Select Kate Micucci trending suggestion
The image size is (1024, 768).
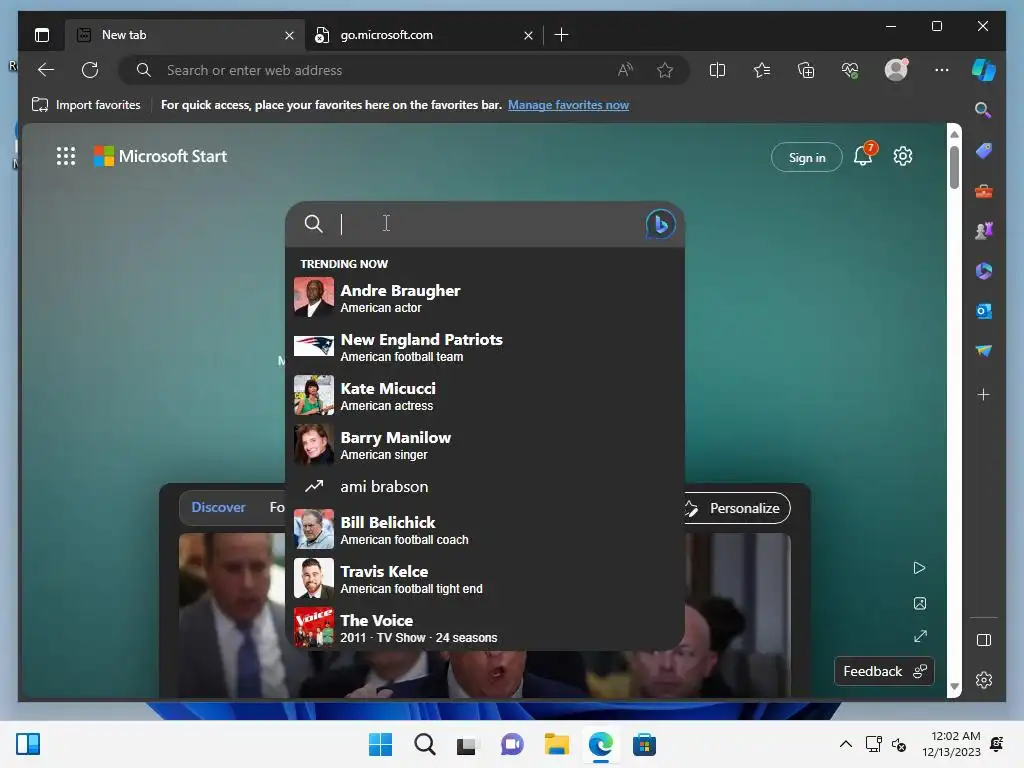tap(485, 396)
